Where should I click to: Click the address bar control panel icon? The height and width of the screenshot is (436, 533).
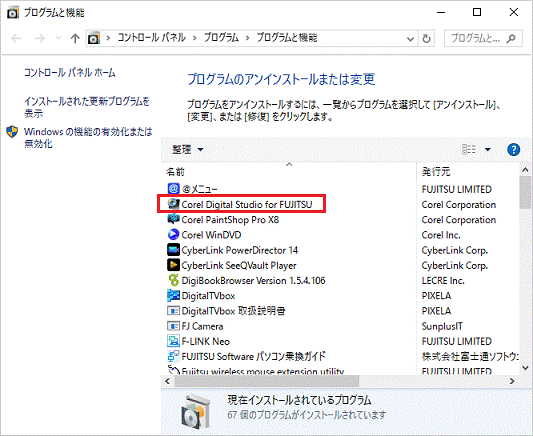(94, 38)
